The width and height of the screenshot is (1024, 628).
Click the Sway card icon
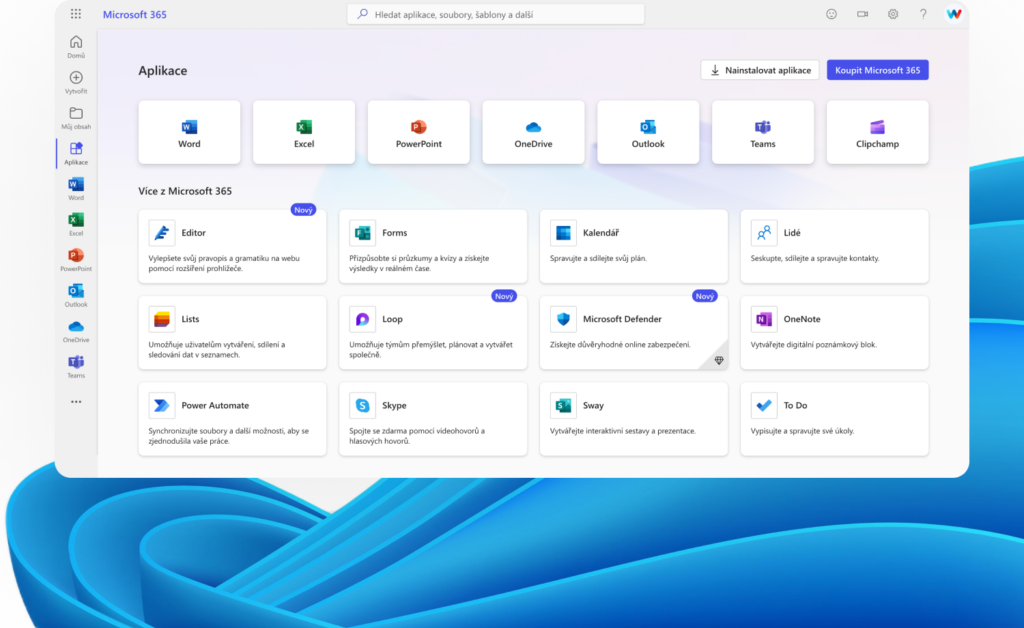tap(563, 405)
